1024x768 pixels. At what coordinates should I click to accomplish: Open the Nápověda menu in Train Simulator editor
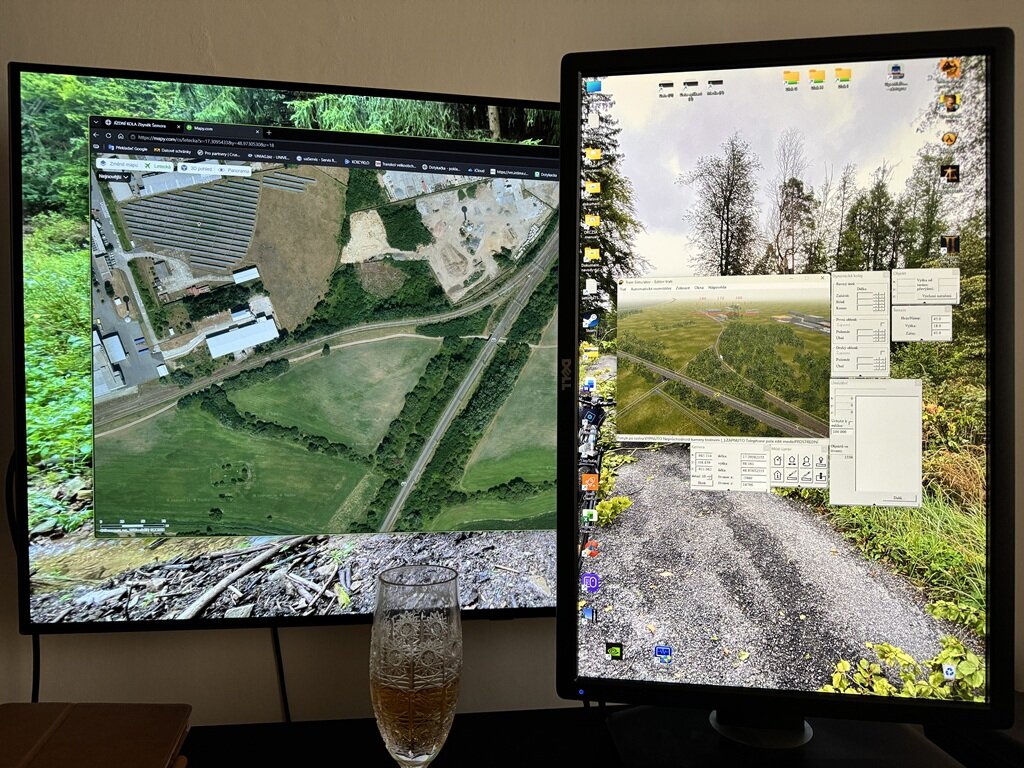point(717,287)
